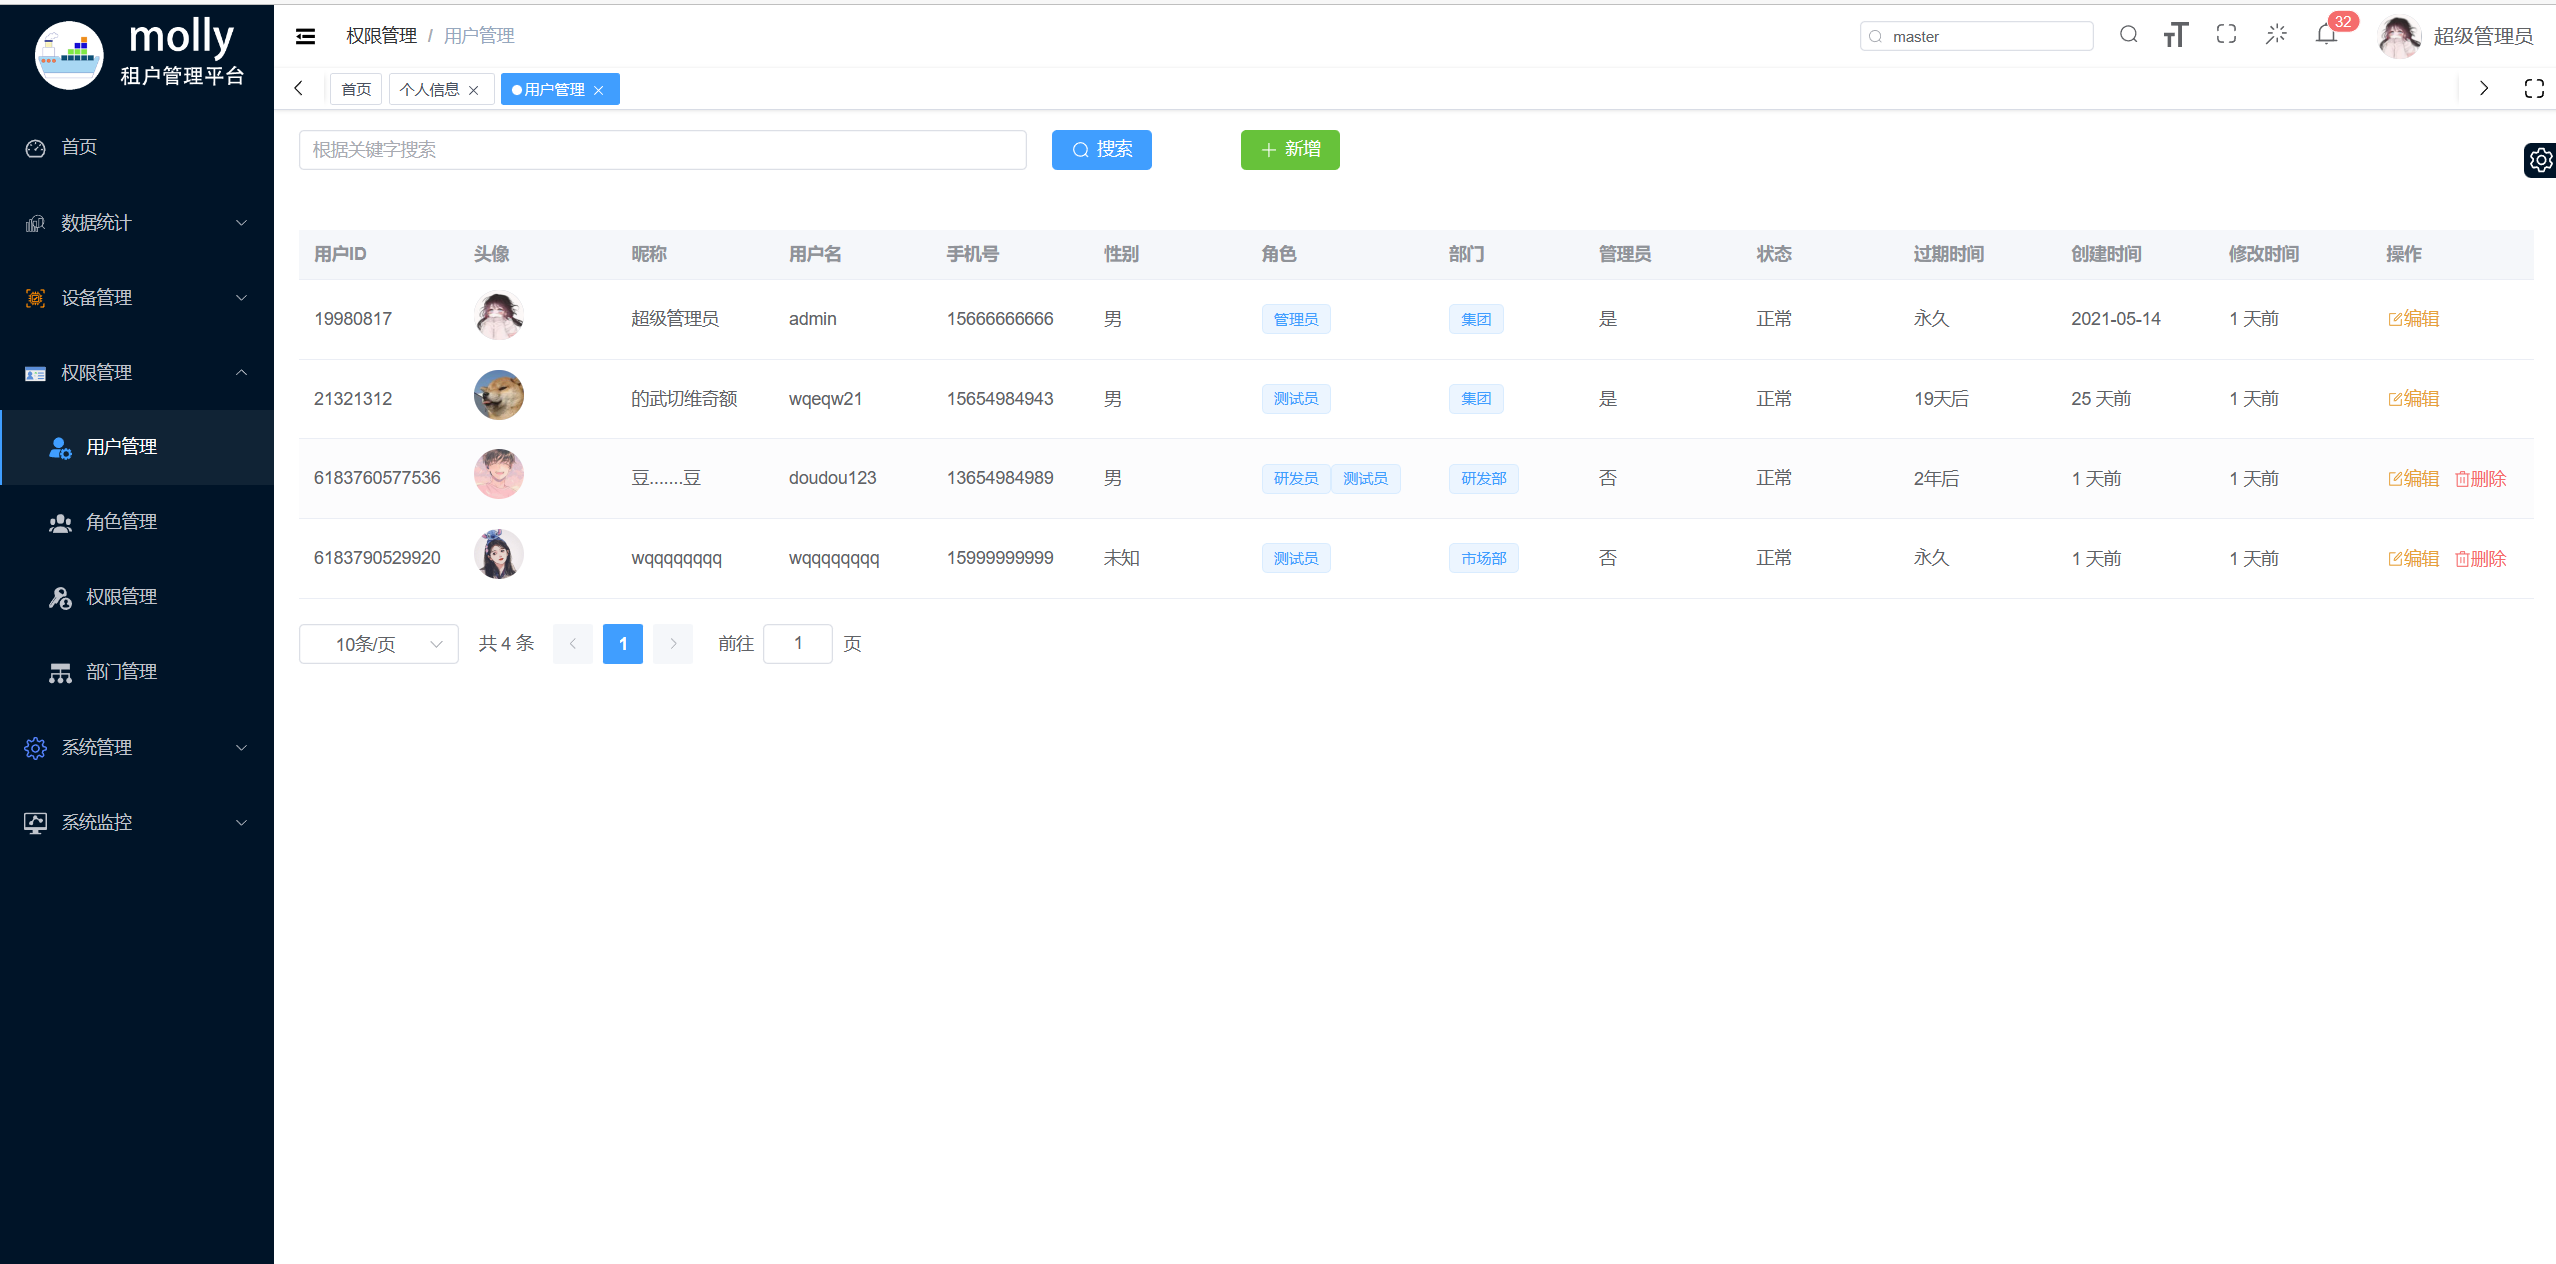This screenshot has height=1264, width=2556.
Task: Click the keyword search input field
Action: pyautogui.click(x=662, y=150)
